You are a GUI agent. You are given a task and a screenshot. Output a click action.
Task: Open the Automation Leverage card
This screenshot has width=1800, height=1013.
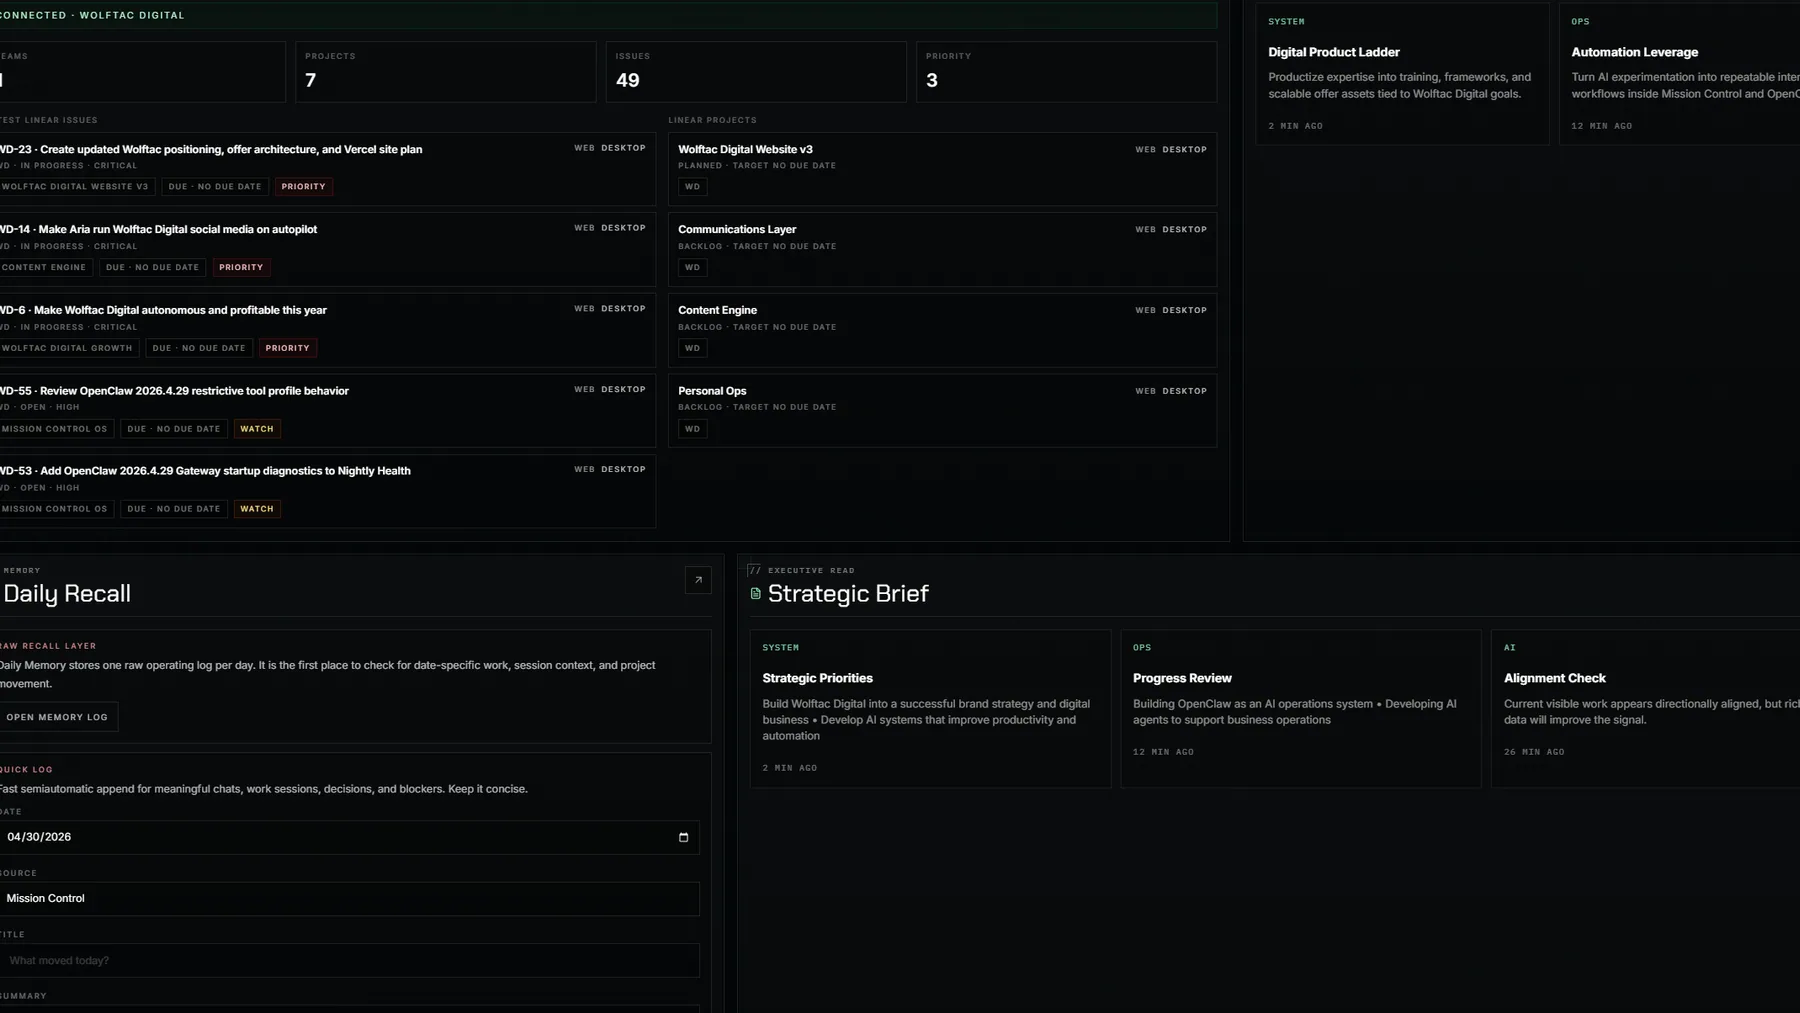(x=1680, y=74)
